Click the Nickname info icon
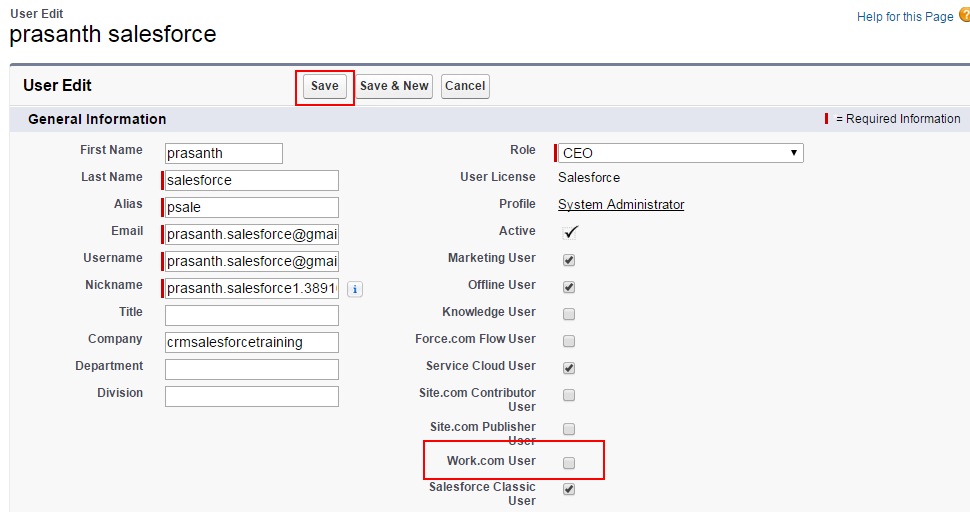970x512 pixels. point(355,289)
